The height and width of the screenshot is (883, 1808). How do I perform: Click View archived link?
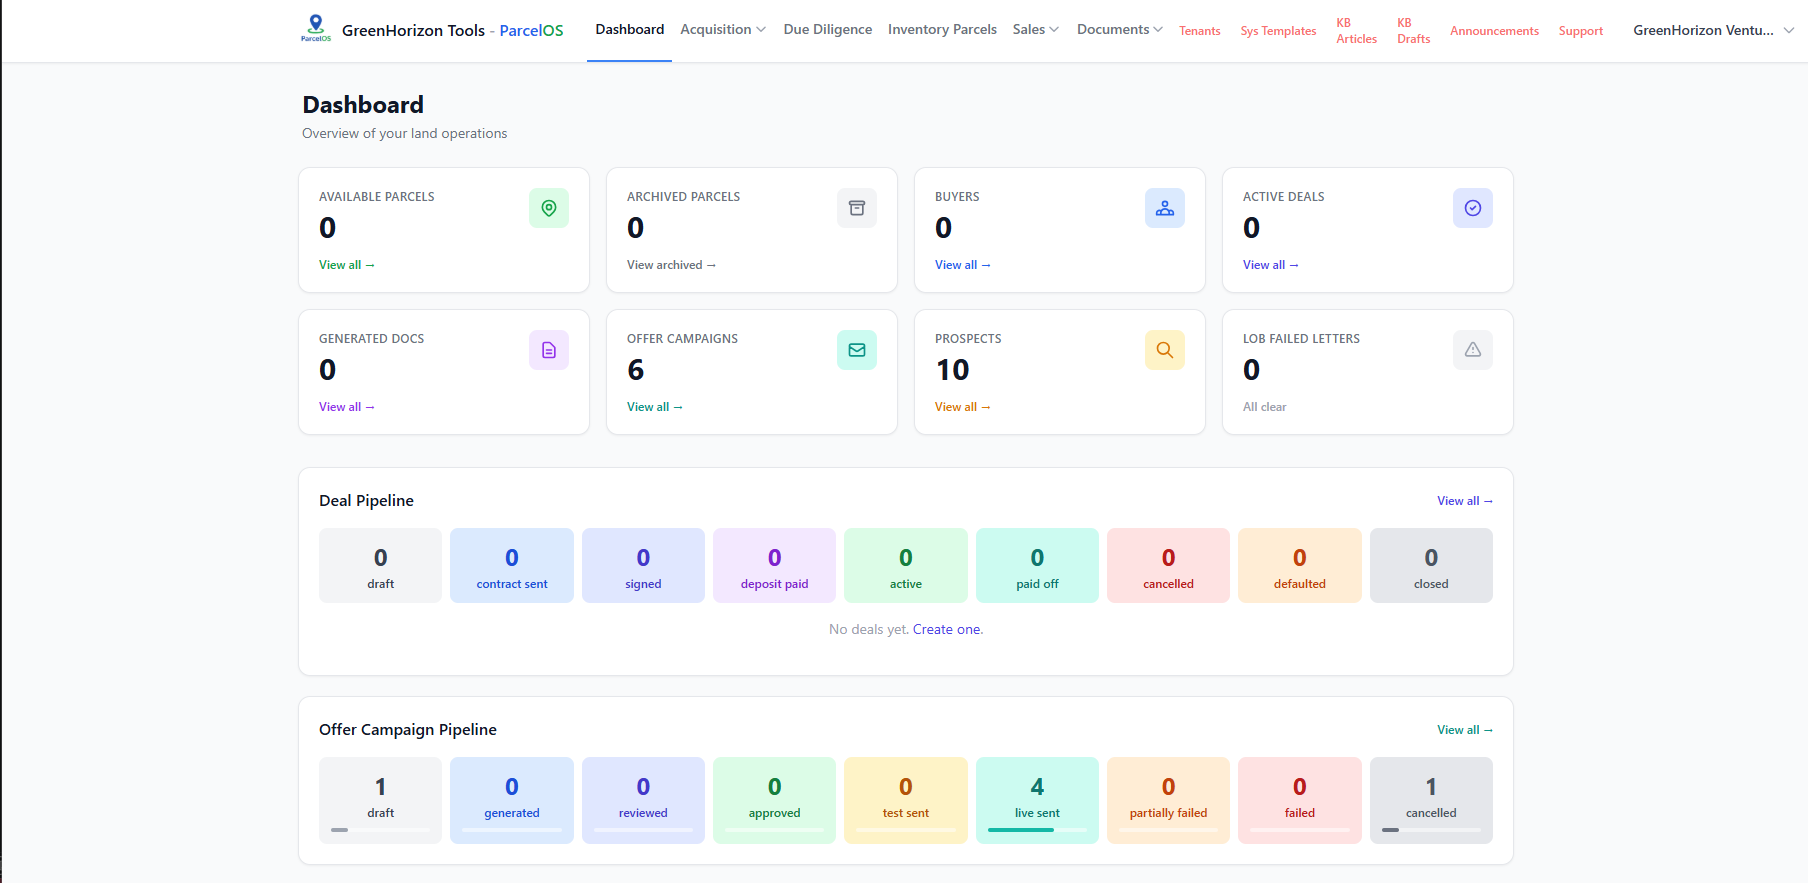click(x=671, y=265)
